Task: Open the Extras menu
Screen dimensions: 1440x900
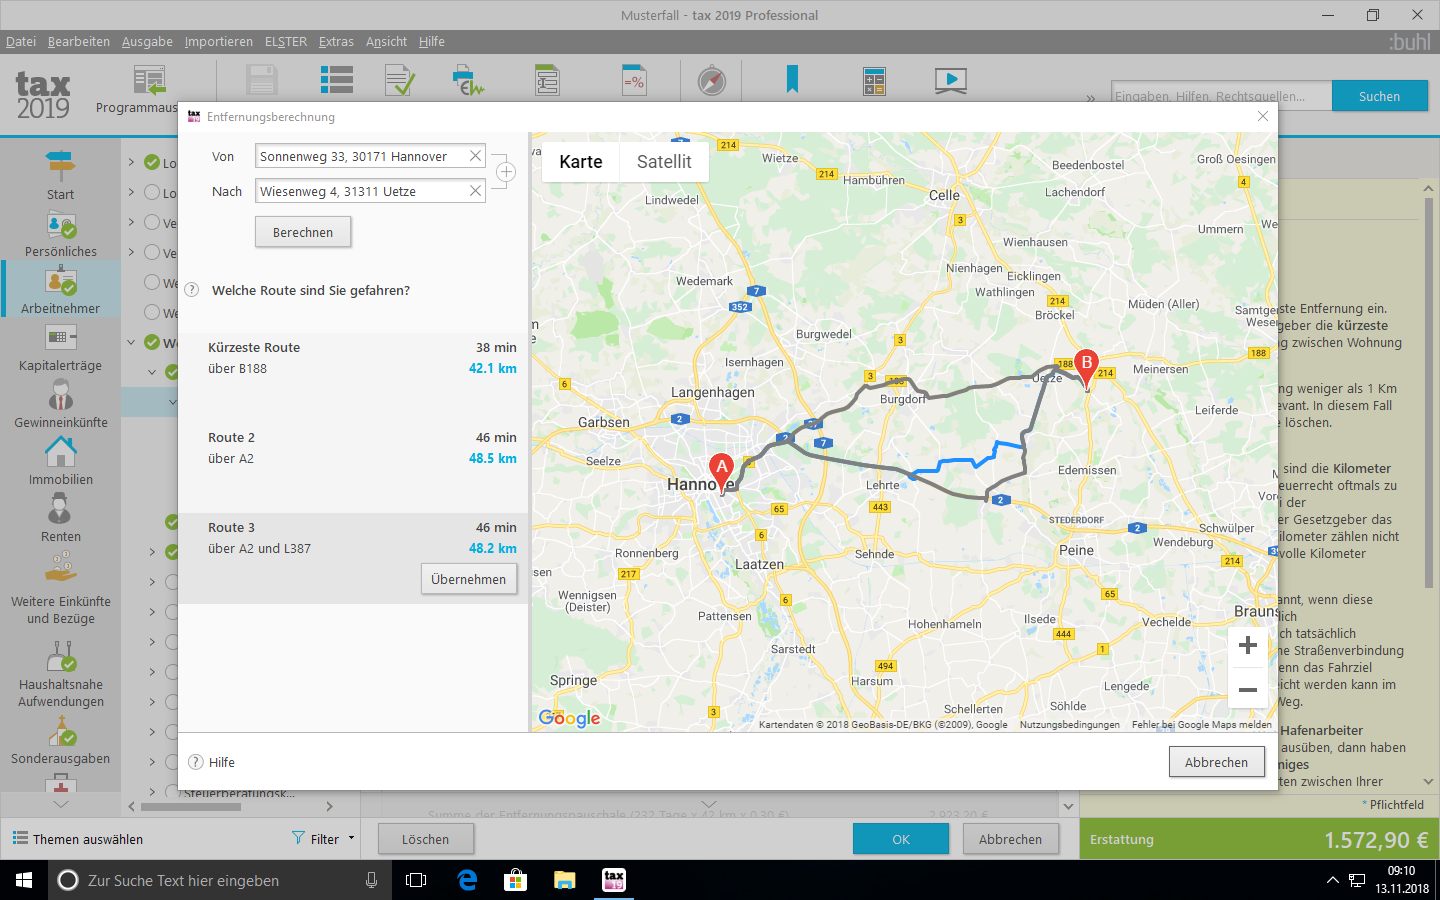Action: pyautogui.click(x=336, y=41)
